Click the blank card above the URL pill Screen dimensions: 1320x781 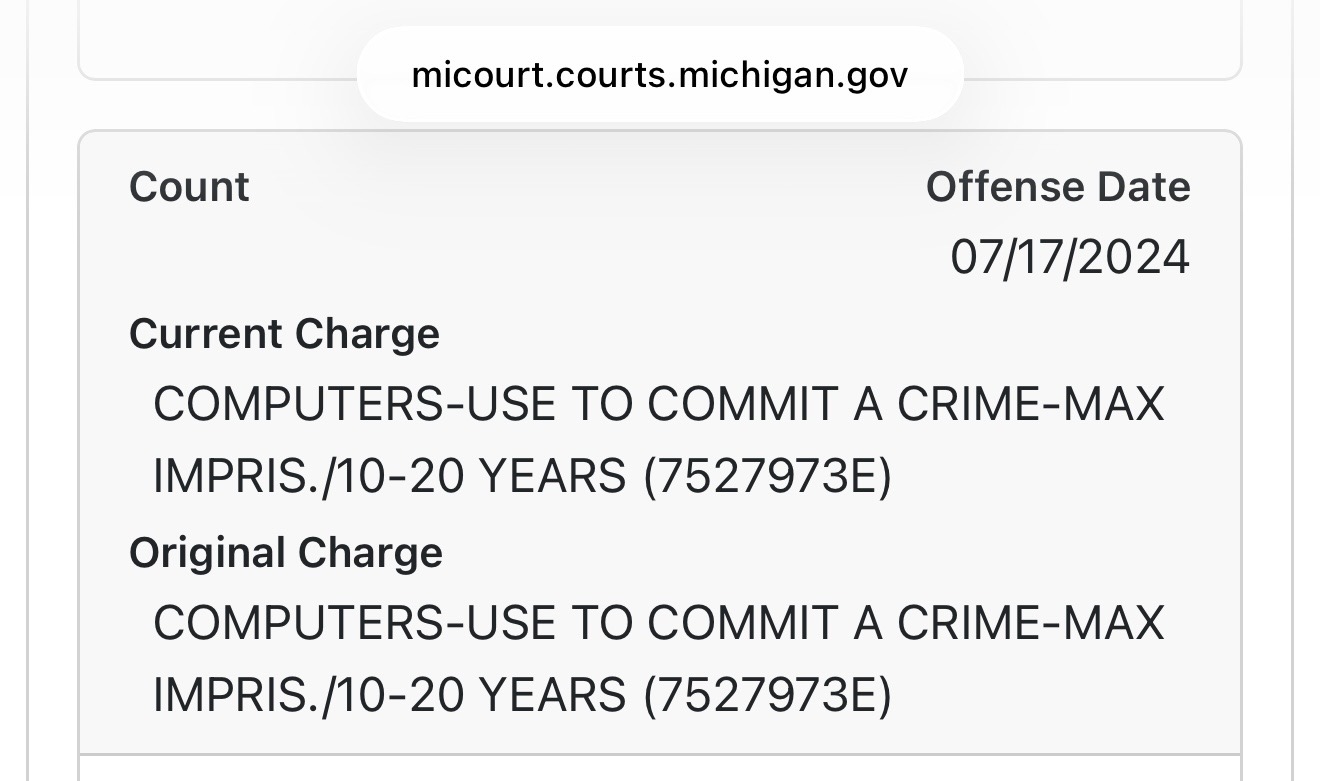tap(200, 40)
